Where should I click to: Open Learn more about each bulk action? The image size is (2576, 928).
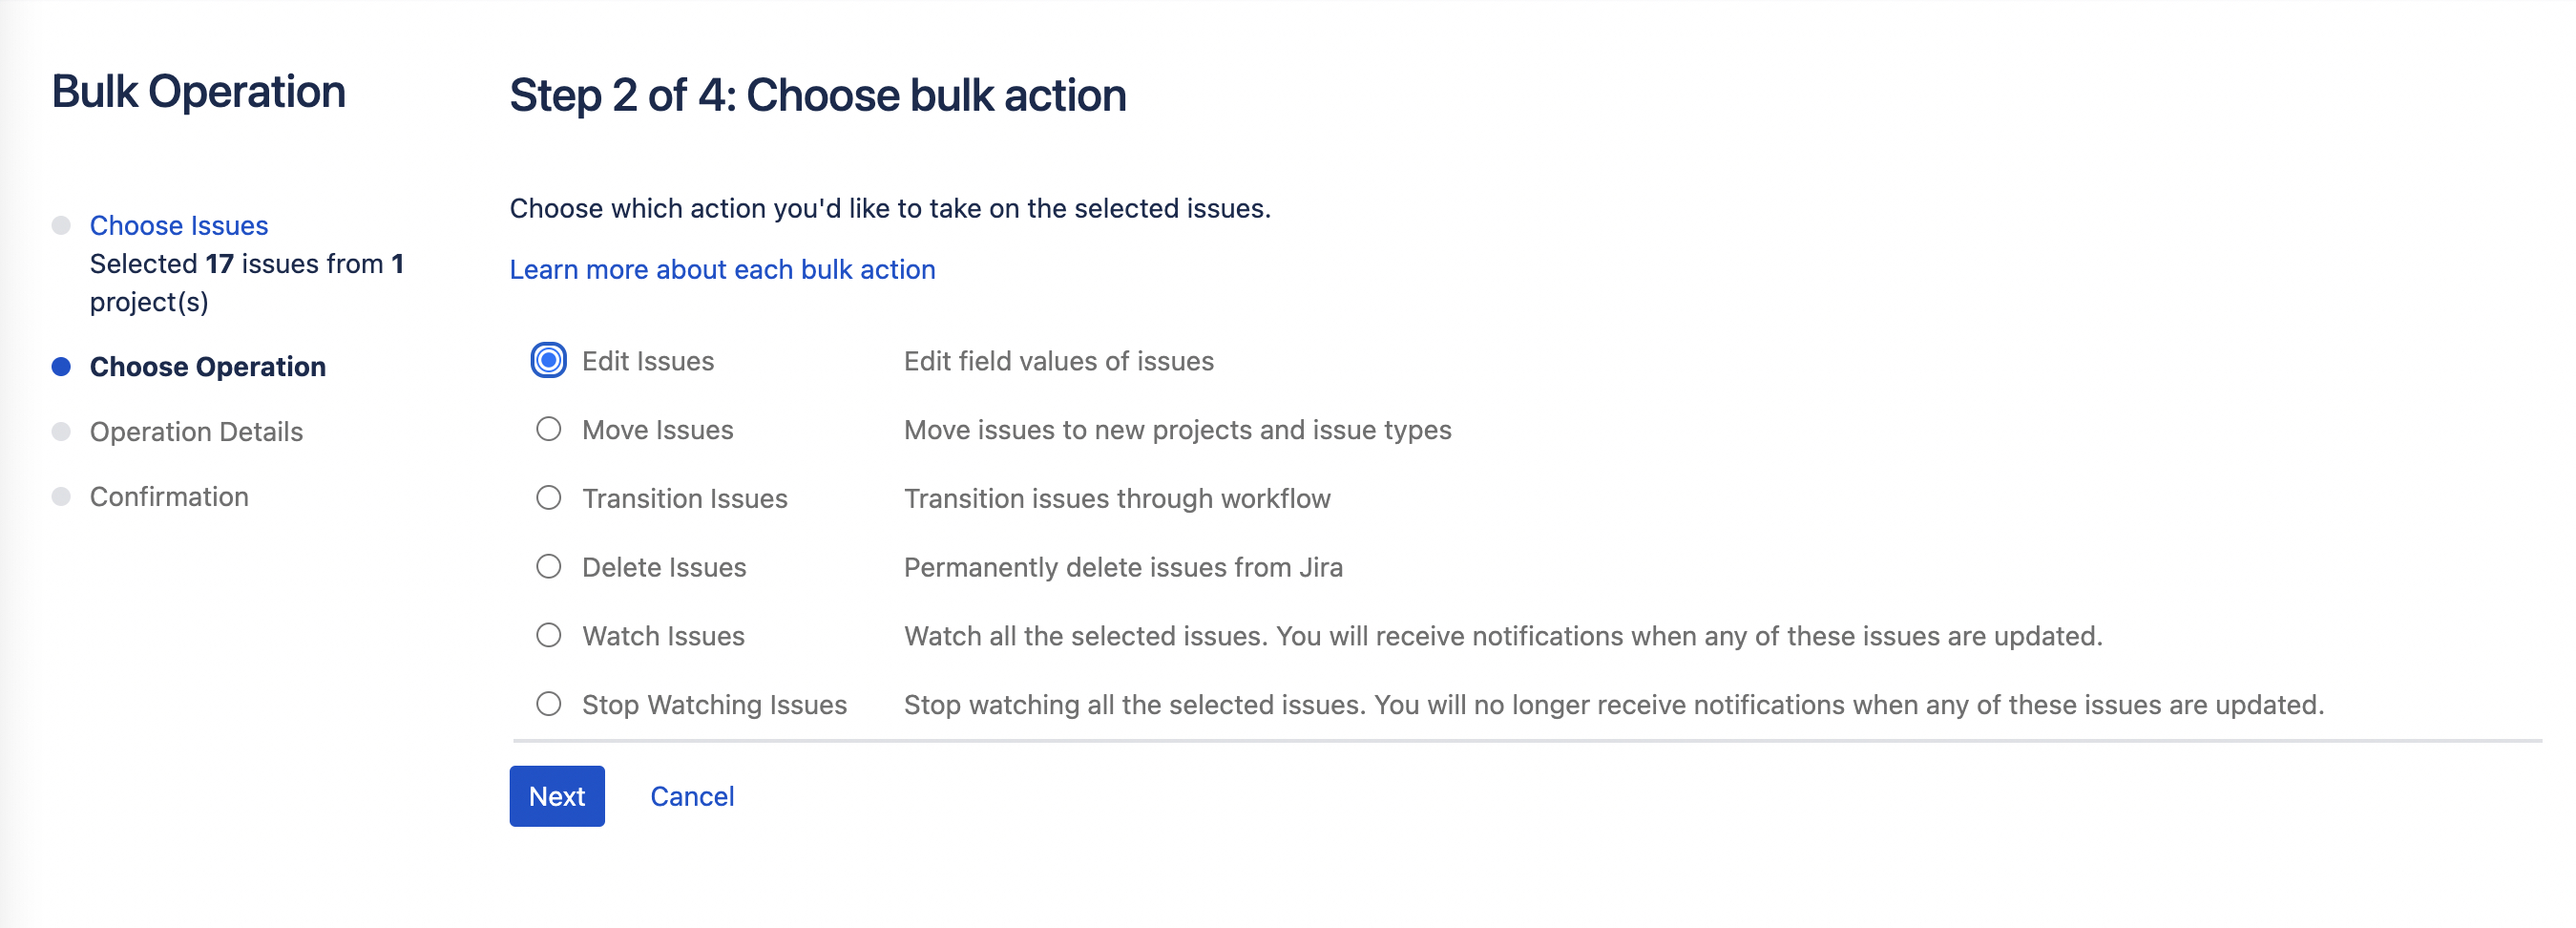click(x=722, y=269)
